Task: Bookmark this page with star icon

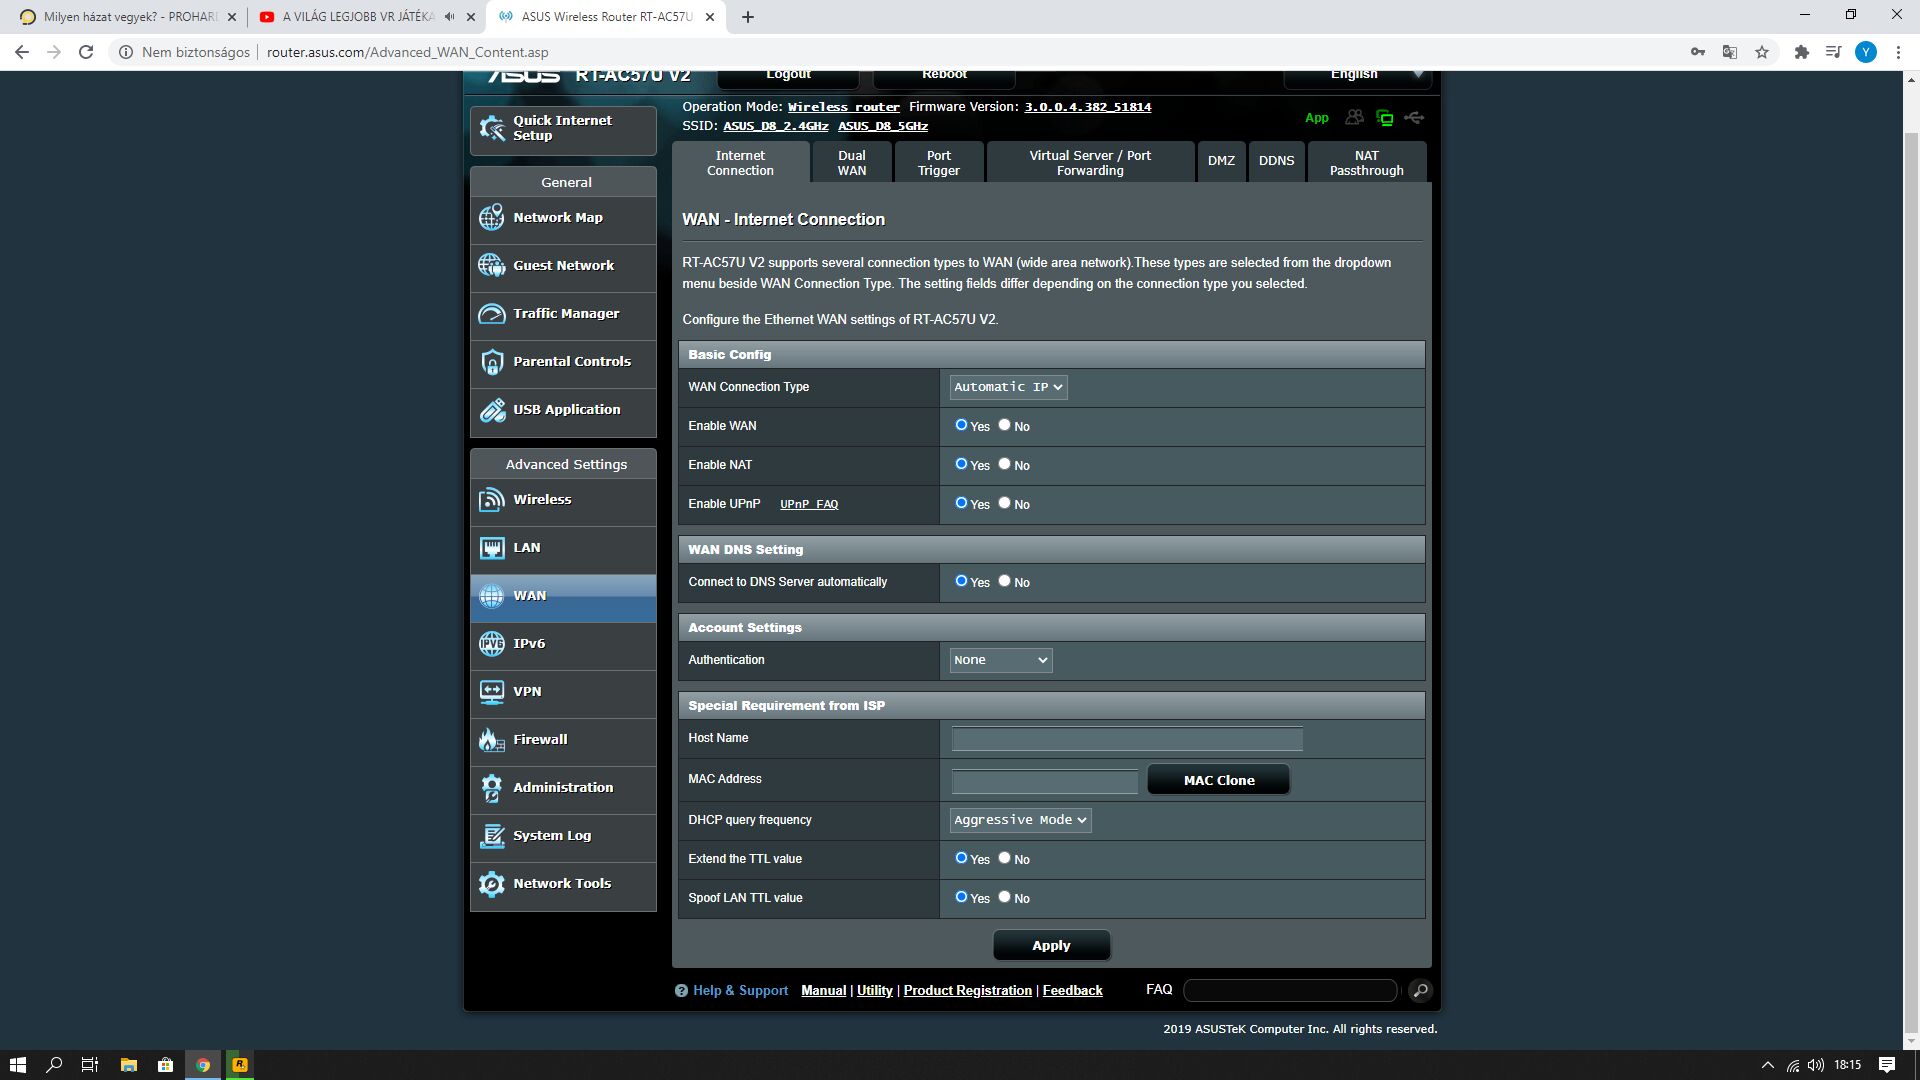Action: pos(1762,52)
